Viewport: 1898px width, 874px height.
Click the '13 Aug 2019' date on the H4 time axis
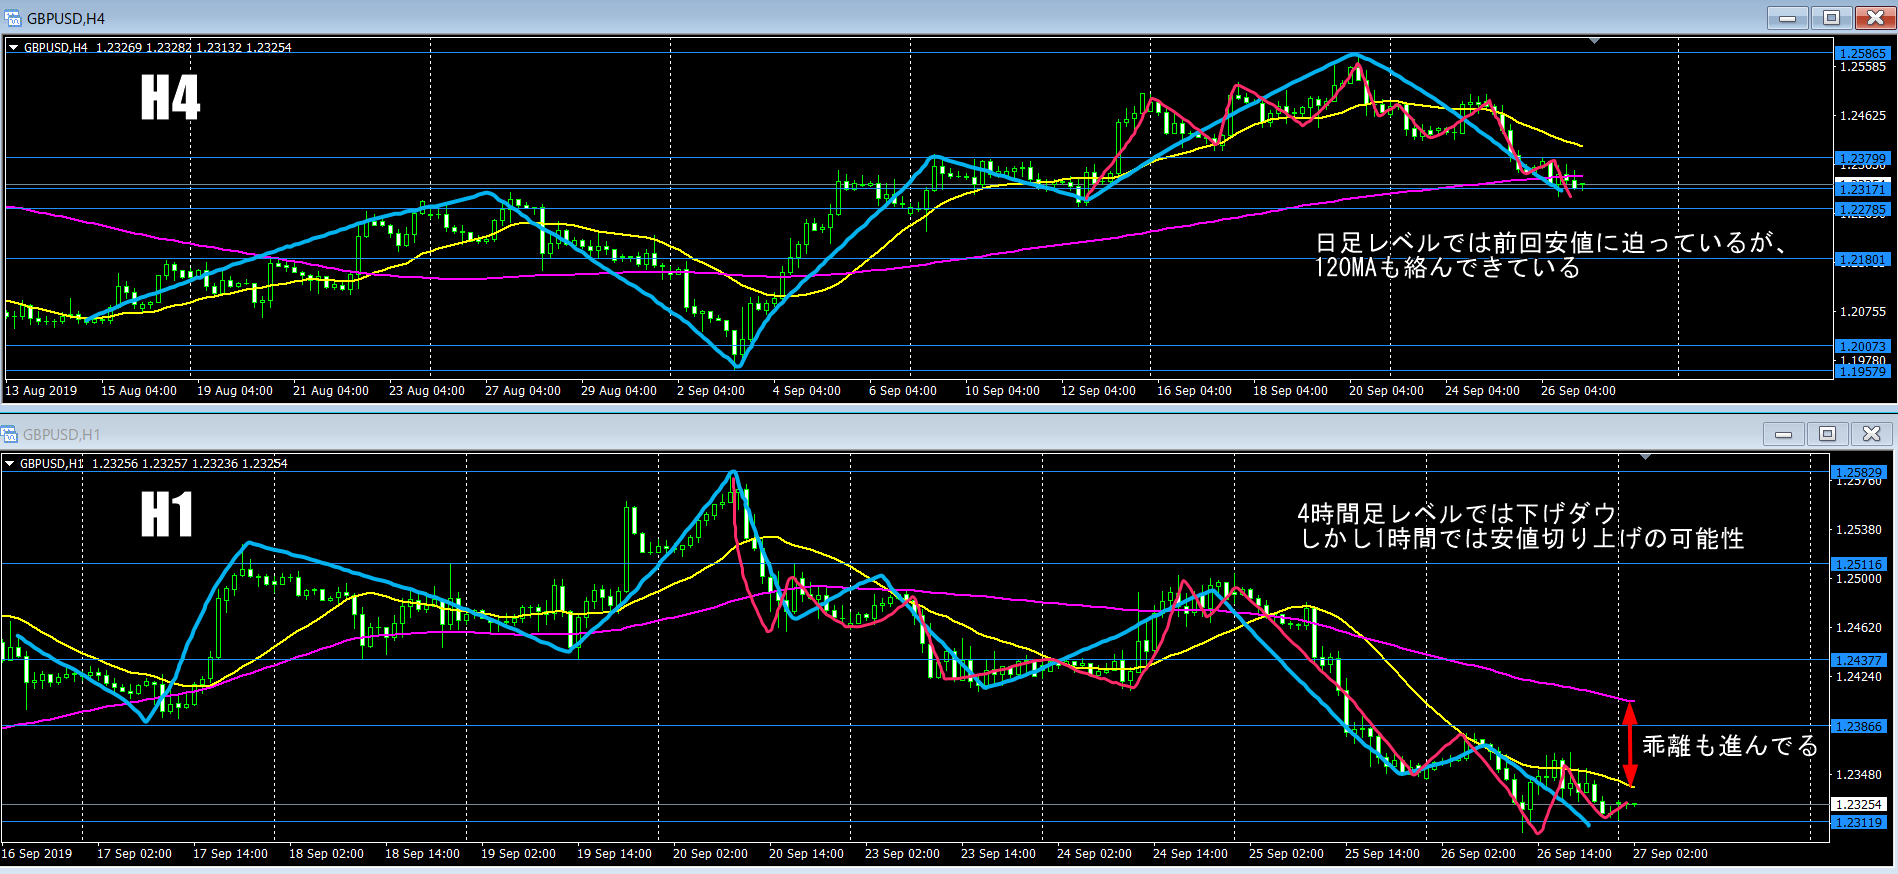point(41,391)
